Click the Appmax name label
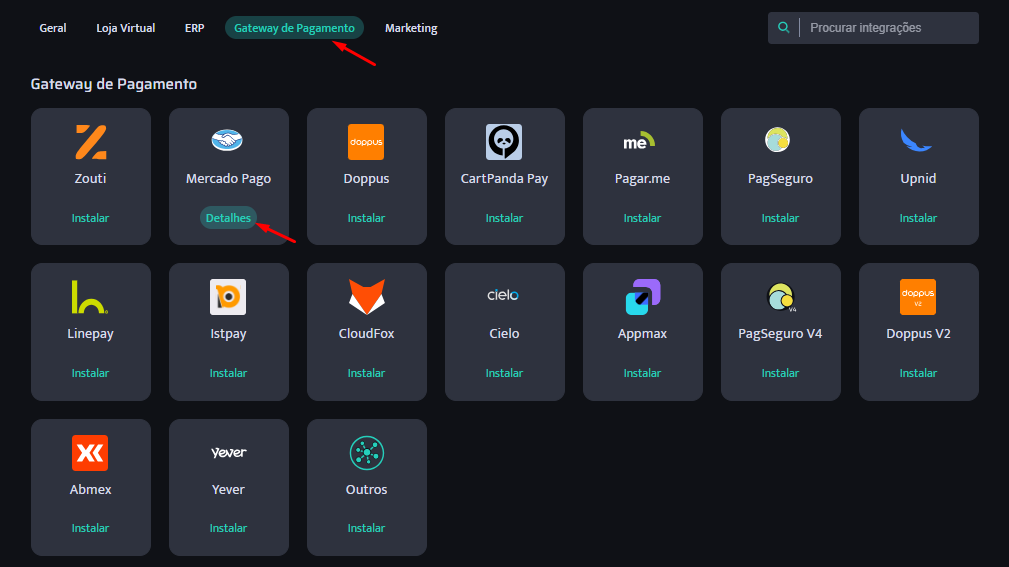 click(x=642, y=334)
